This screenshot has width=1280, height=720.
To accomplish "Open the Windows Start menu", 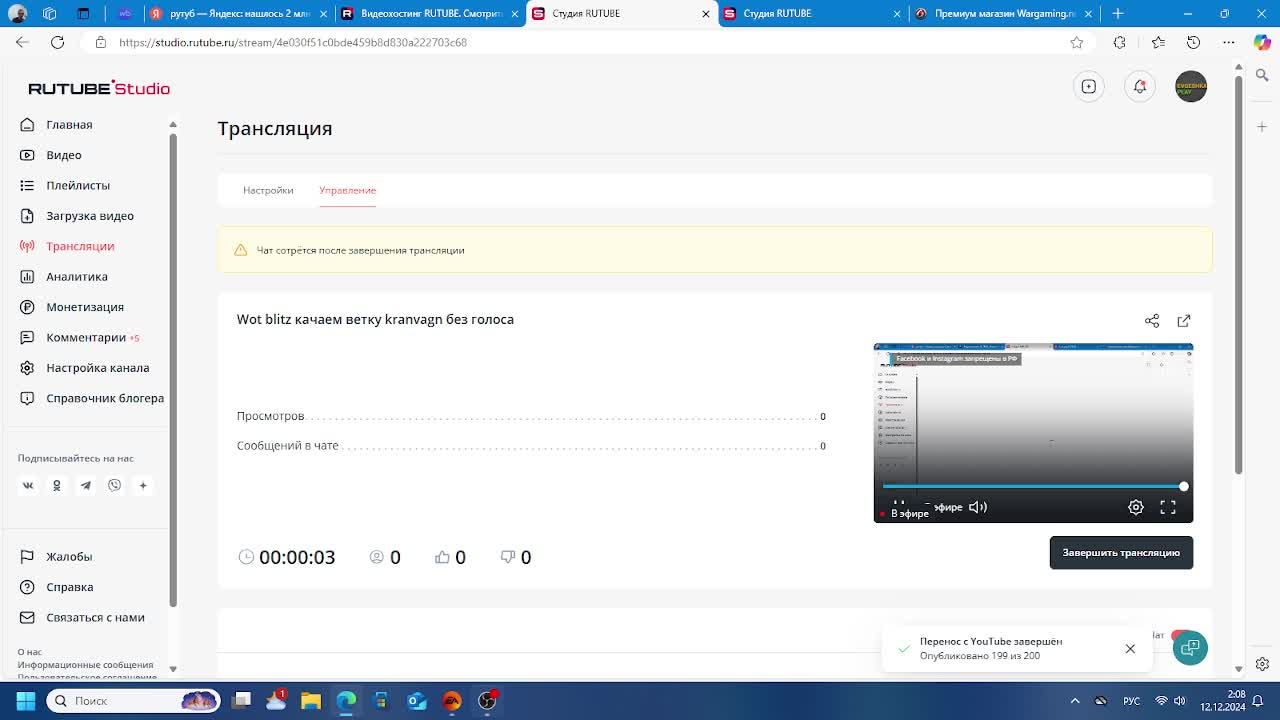I will pyautogui.click(x=25, y=701).
